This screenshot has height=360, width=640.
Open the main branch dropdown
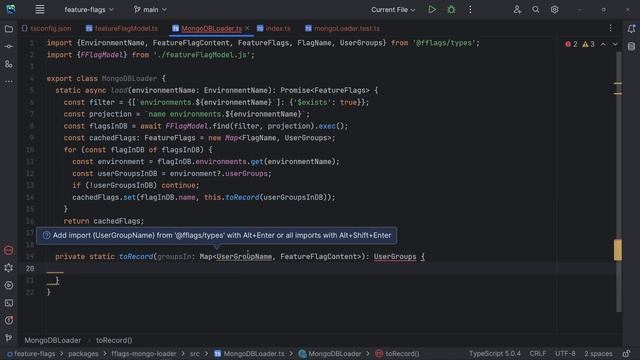pyautogui.click(x=150, y=9)
